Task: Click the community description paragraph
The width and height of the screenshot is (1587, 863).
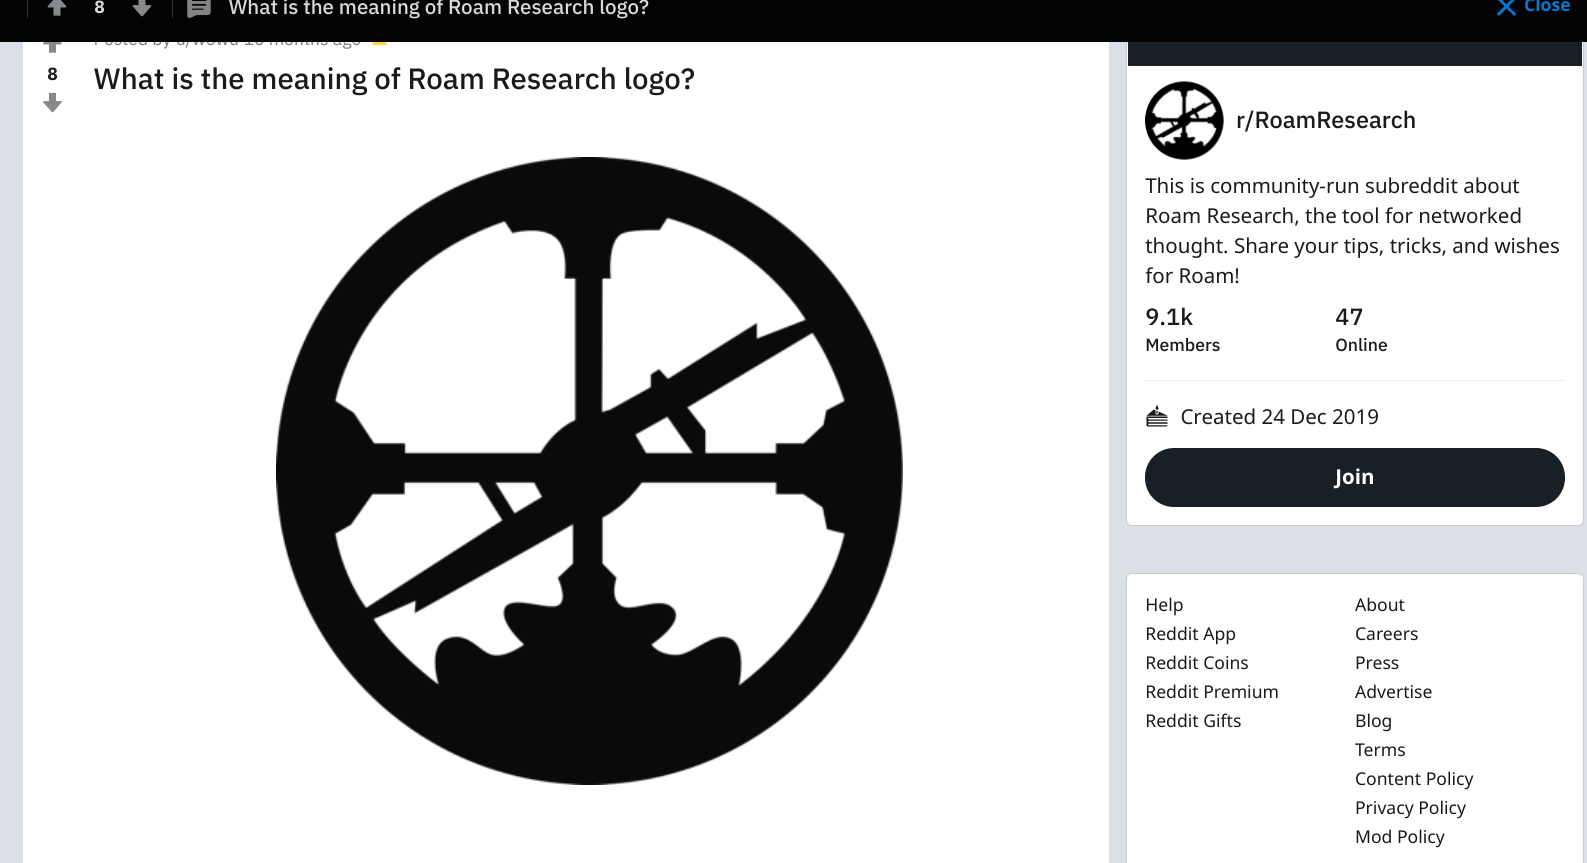Action: coord(1352,231)
